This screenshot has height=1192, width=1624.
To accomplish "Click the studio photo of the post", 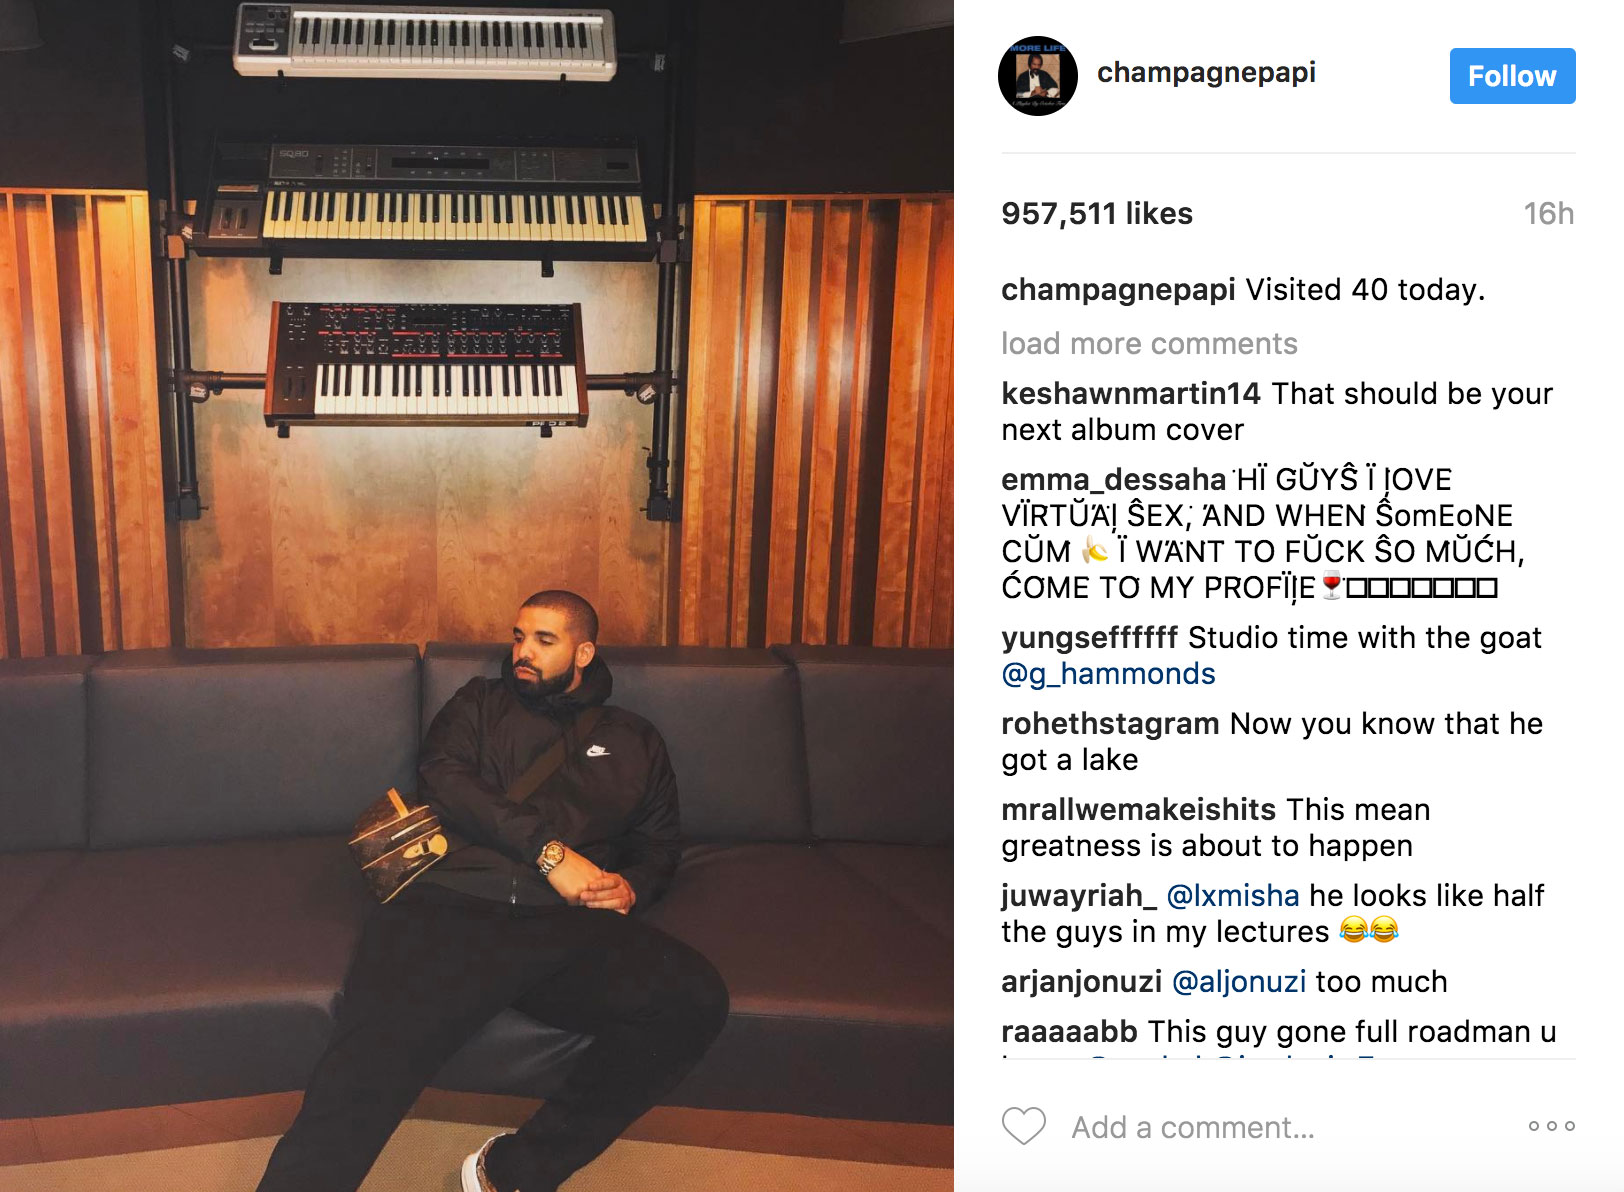I will [x=477, y=596].
